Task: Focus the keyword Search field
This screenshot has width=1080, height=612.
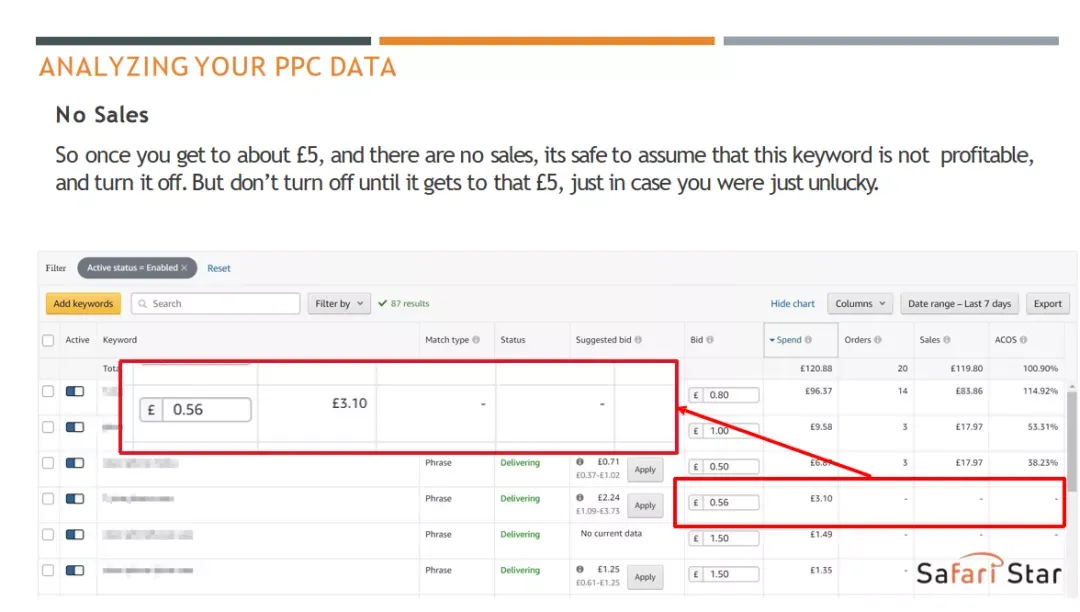Action: click(x=216, y=304)
